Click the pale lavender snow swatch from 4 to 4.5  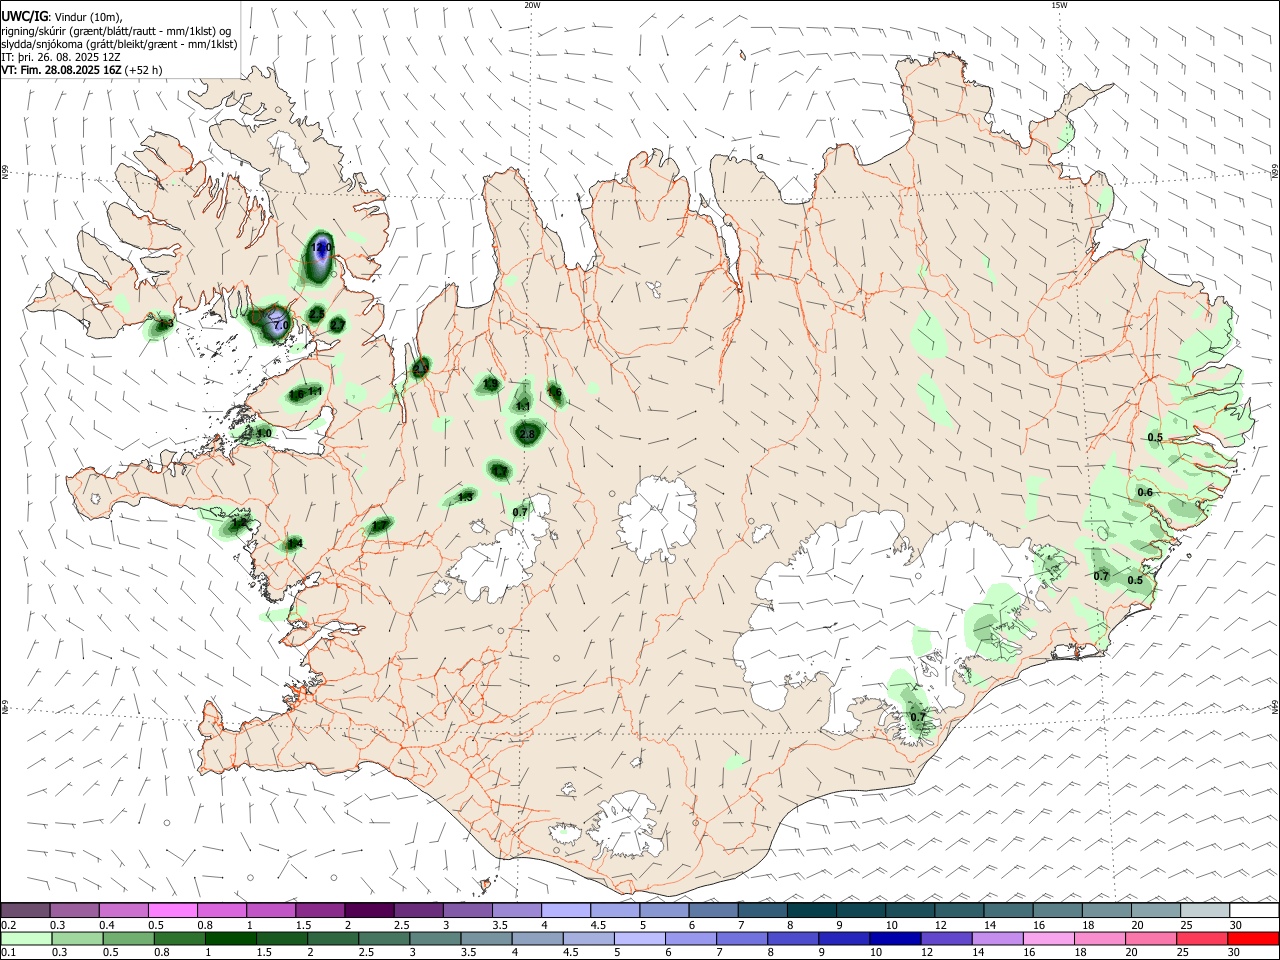tap(566, 910)
